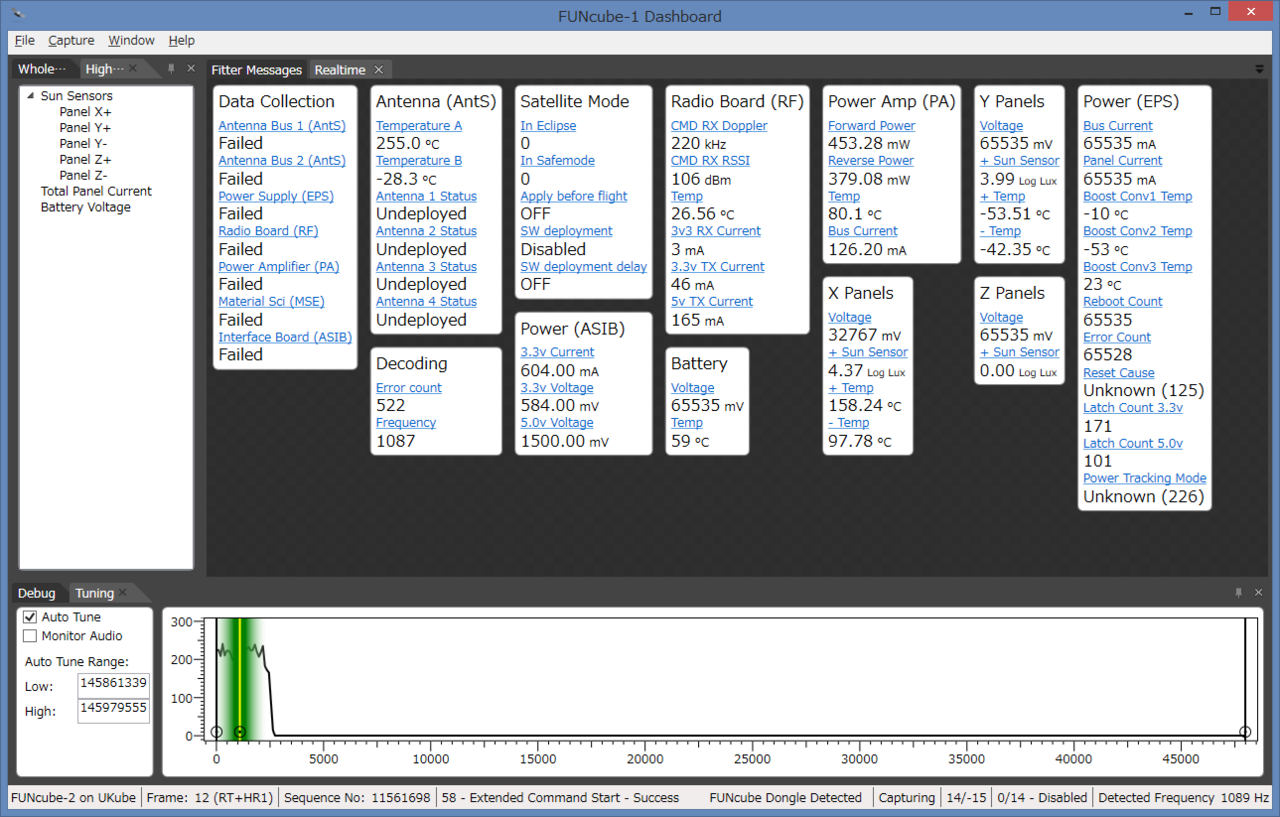1280x817 pixels.
Task: Open the Power Supply (EPS) link
Action: pos(276,197)
